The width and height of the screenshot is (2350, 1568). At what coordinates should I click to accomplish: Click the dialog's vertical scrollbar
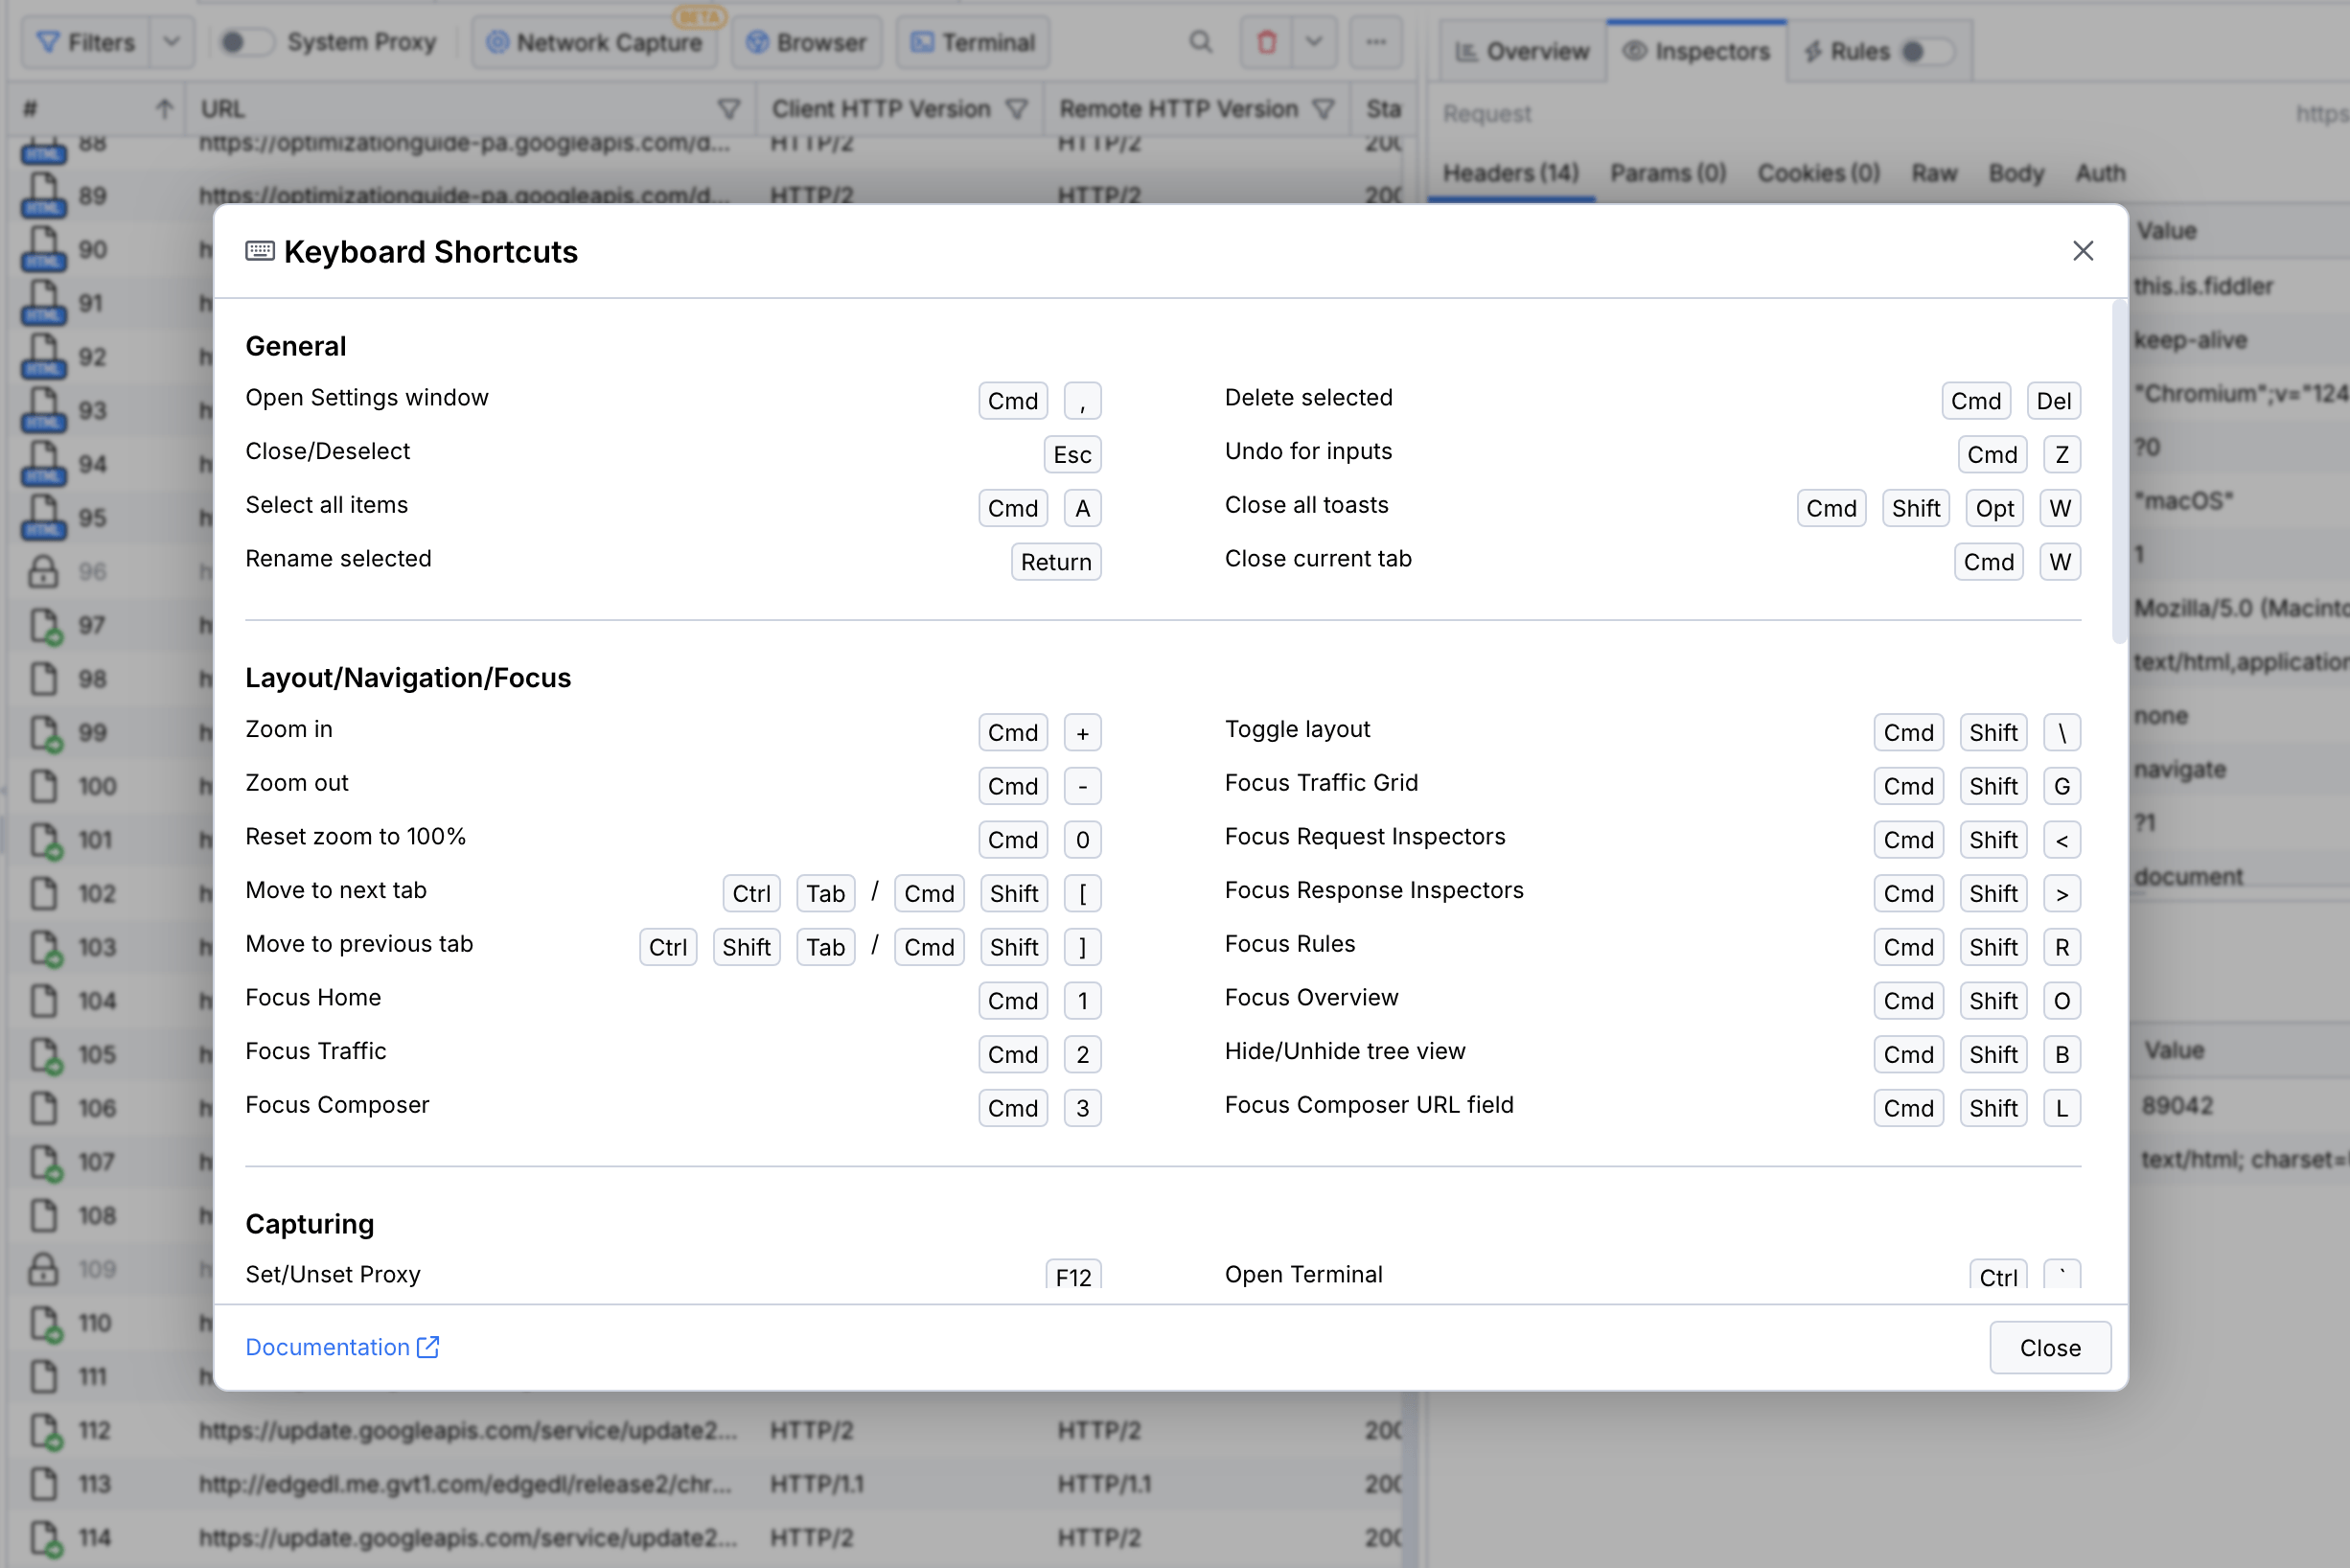point(2118,471)
